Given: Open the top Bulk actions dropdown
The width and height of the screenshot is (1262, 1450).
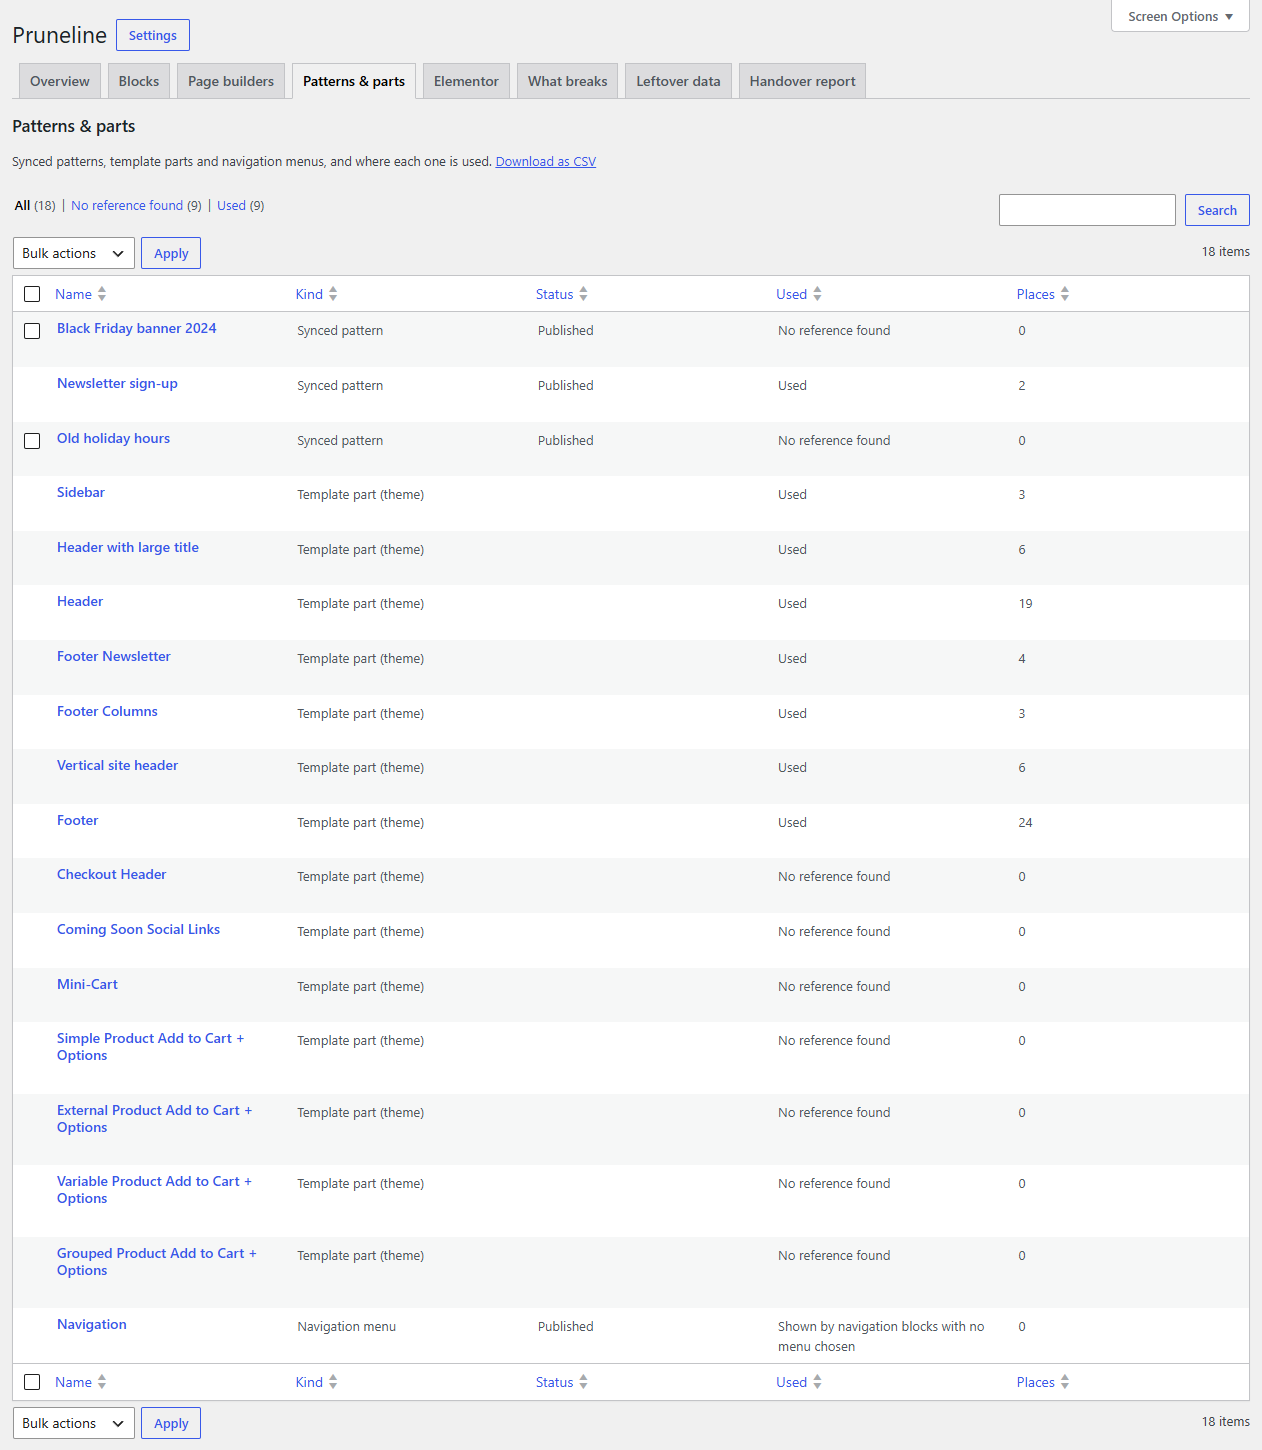Looking at the screenshot, I should (x=74, y=253).
